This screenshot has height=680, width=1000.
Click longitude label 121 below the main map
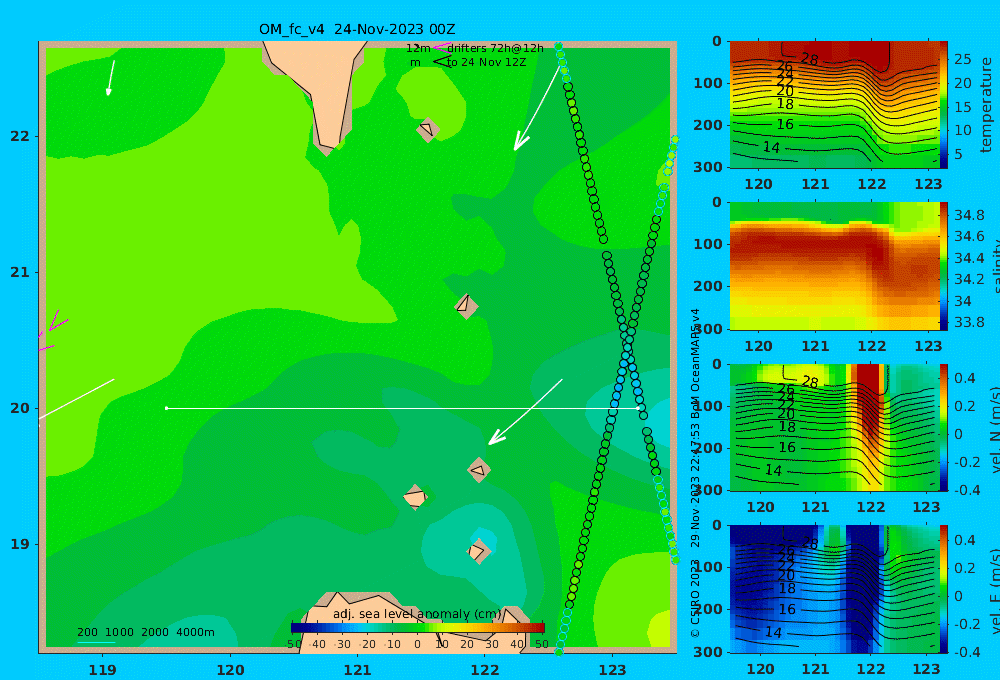(357, 670)
